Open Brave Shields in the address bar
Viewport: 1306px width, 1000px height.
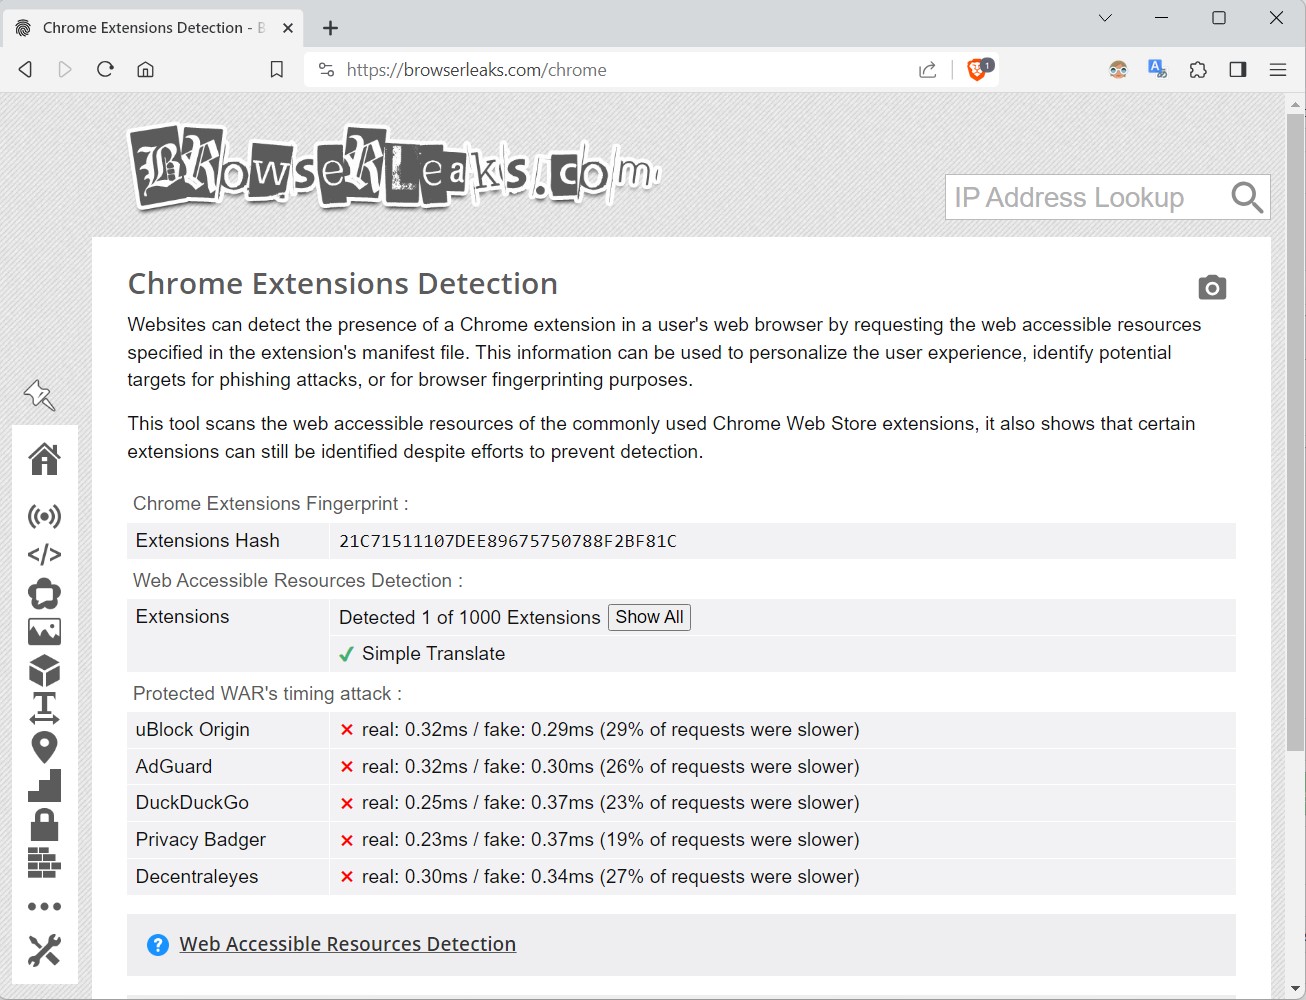[977, 69]
